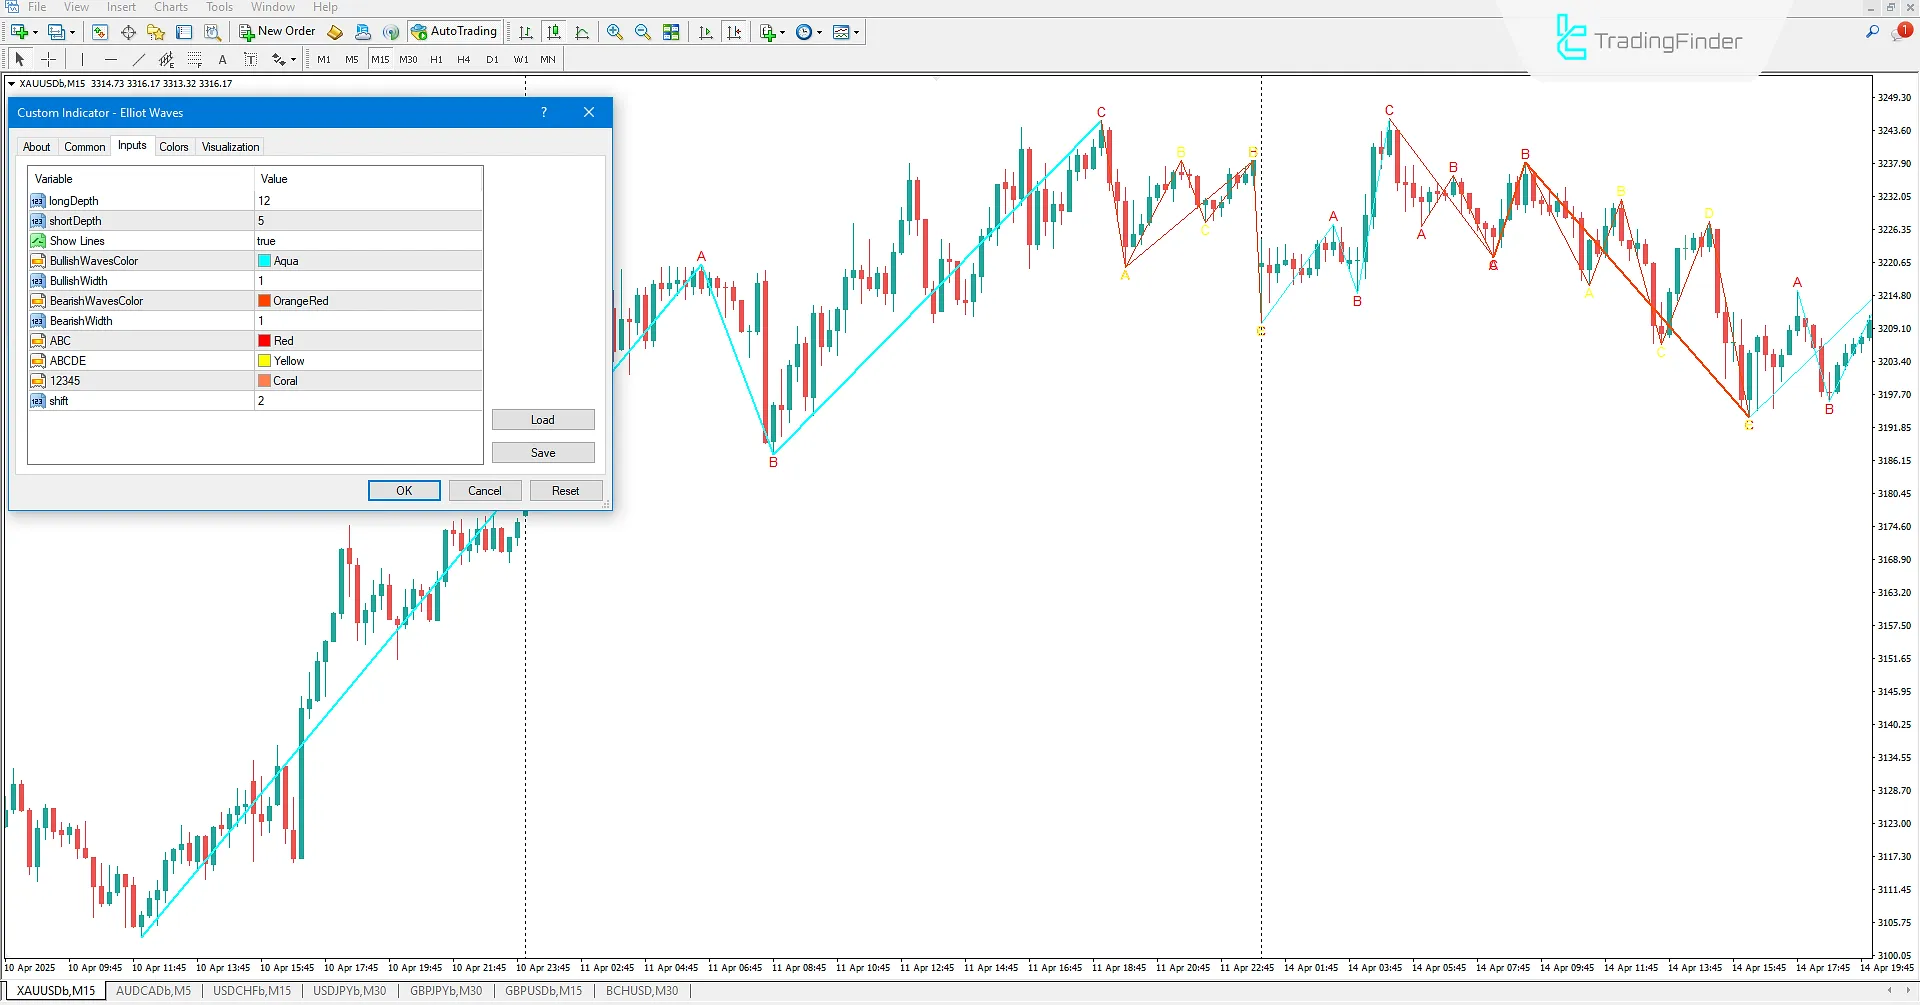The image size is (1920, 1005).
Task: Tile the chart windows
Action: [671, 32]
